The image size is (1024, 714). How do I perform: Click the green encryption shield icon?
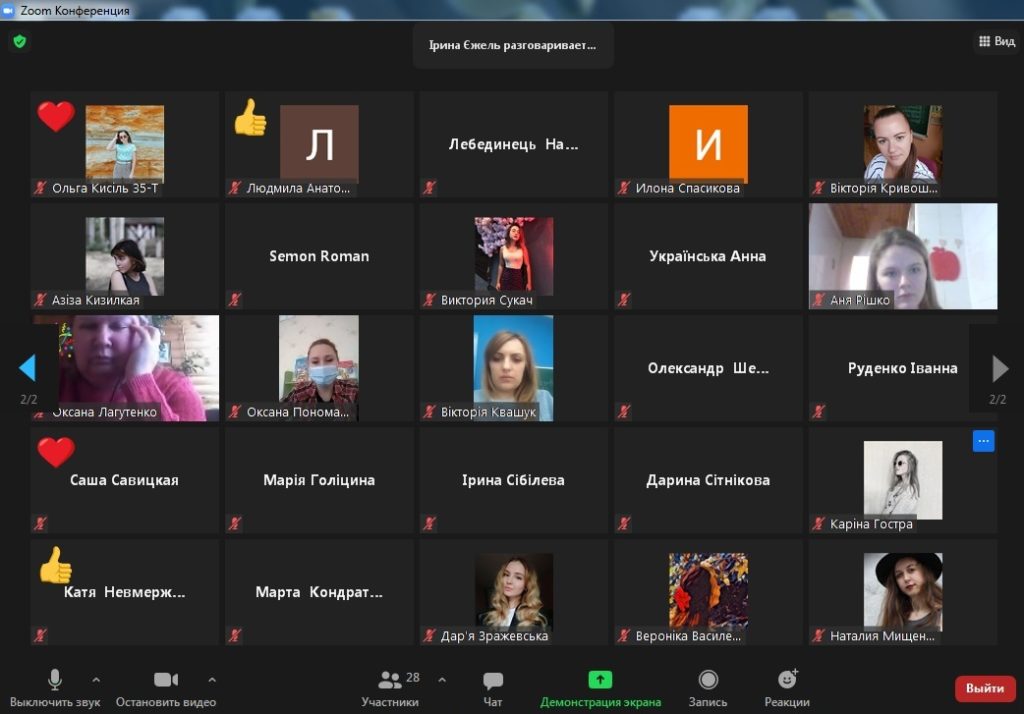(19, 42)
